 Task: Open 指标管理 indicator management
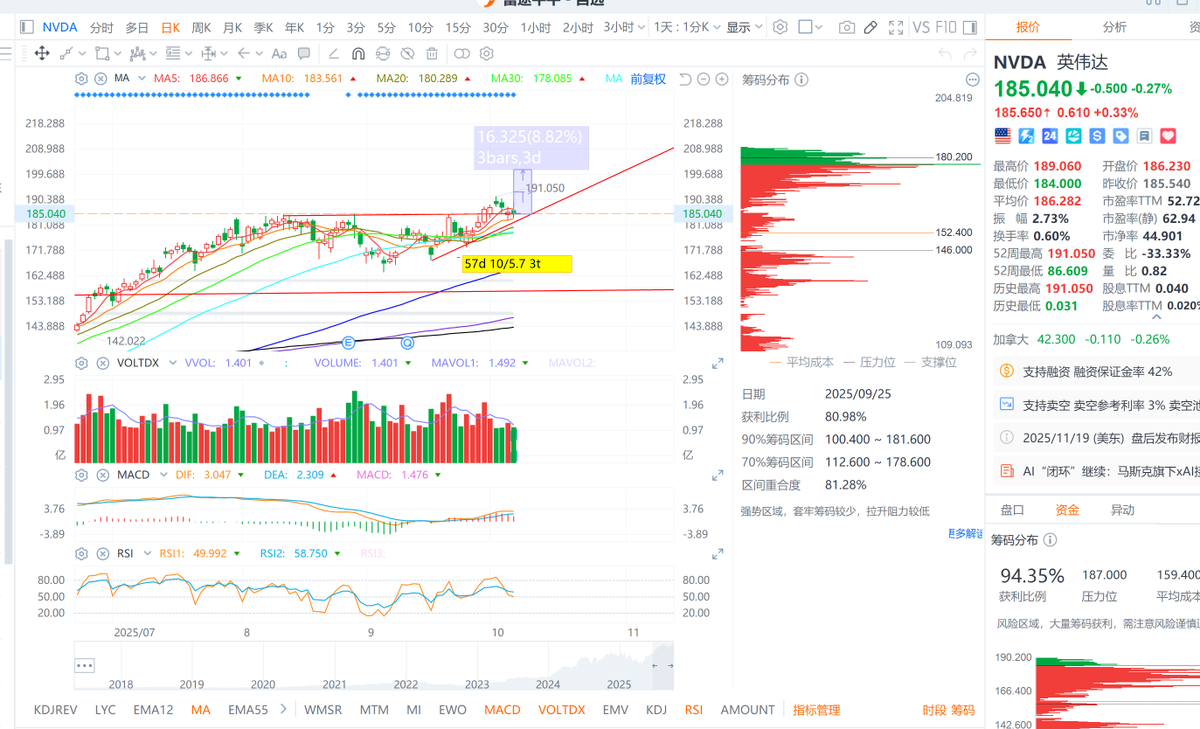(x=817, y=710)
